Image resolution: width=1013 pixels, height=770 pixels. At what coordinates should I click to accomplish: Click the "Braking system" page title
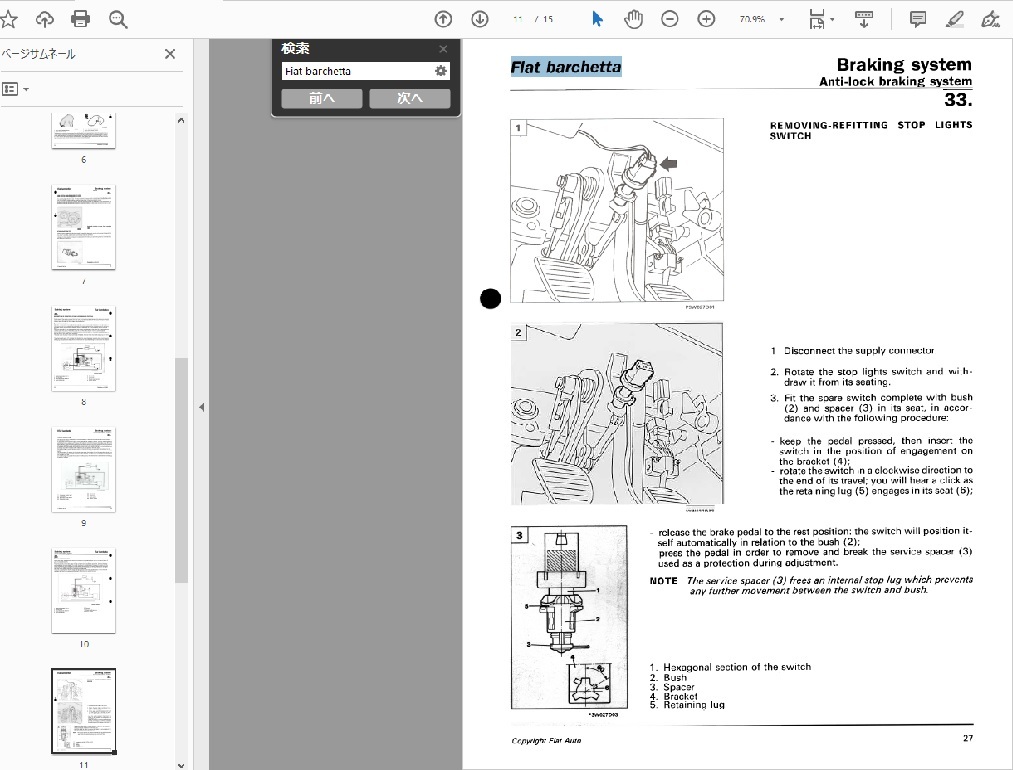point(904,65)
